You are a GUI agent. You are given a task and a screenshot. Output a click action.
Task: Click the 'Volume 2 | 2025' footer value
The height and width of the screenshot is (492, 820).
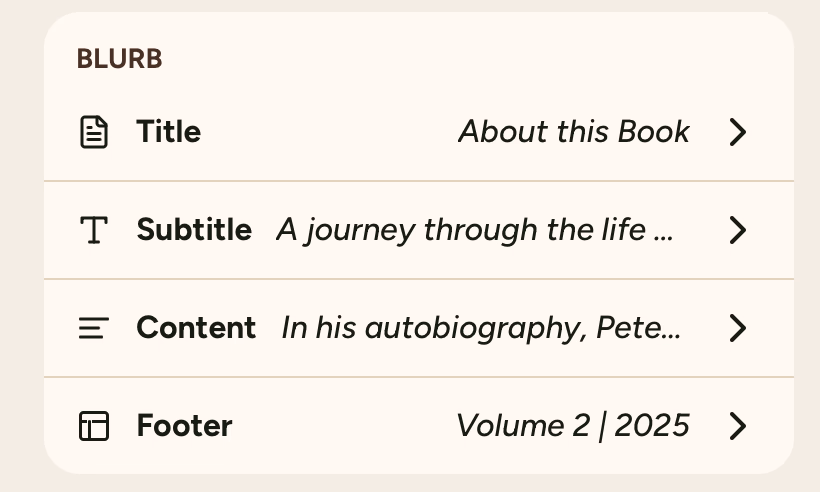pyautogui.click(x=573, y=426)
